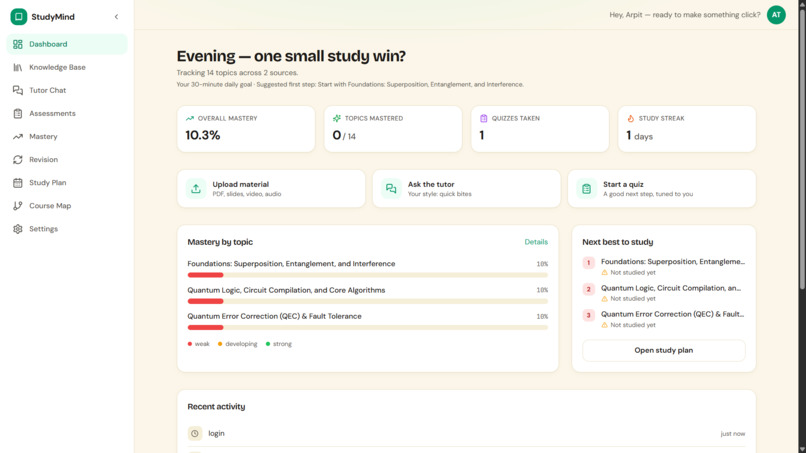Click the StudyMind logo icon
The image size is (806, 453).
(x=19, y=17)
